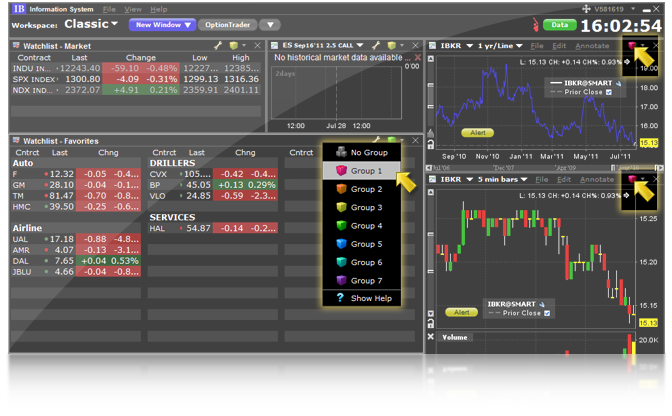
Task: Click pin icon next to IBKR@SMART in 5 min chart
Action: 542,304
